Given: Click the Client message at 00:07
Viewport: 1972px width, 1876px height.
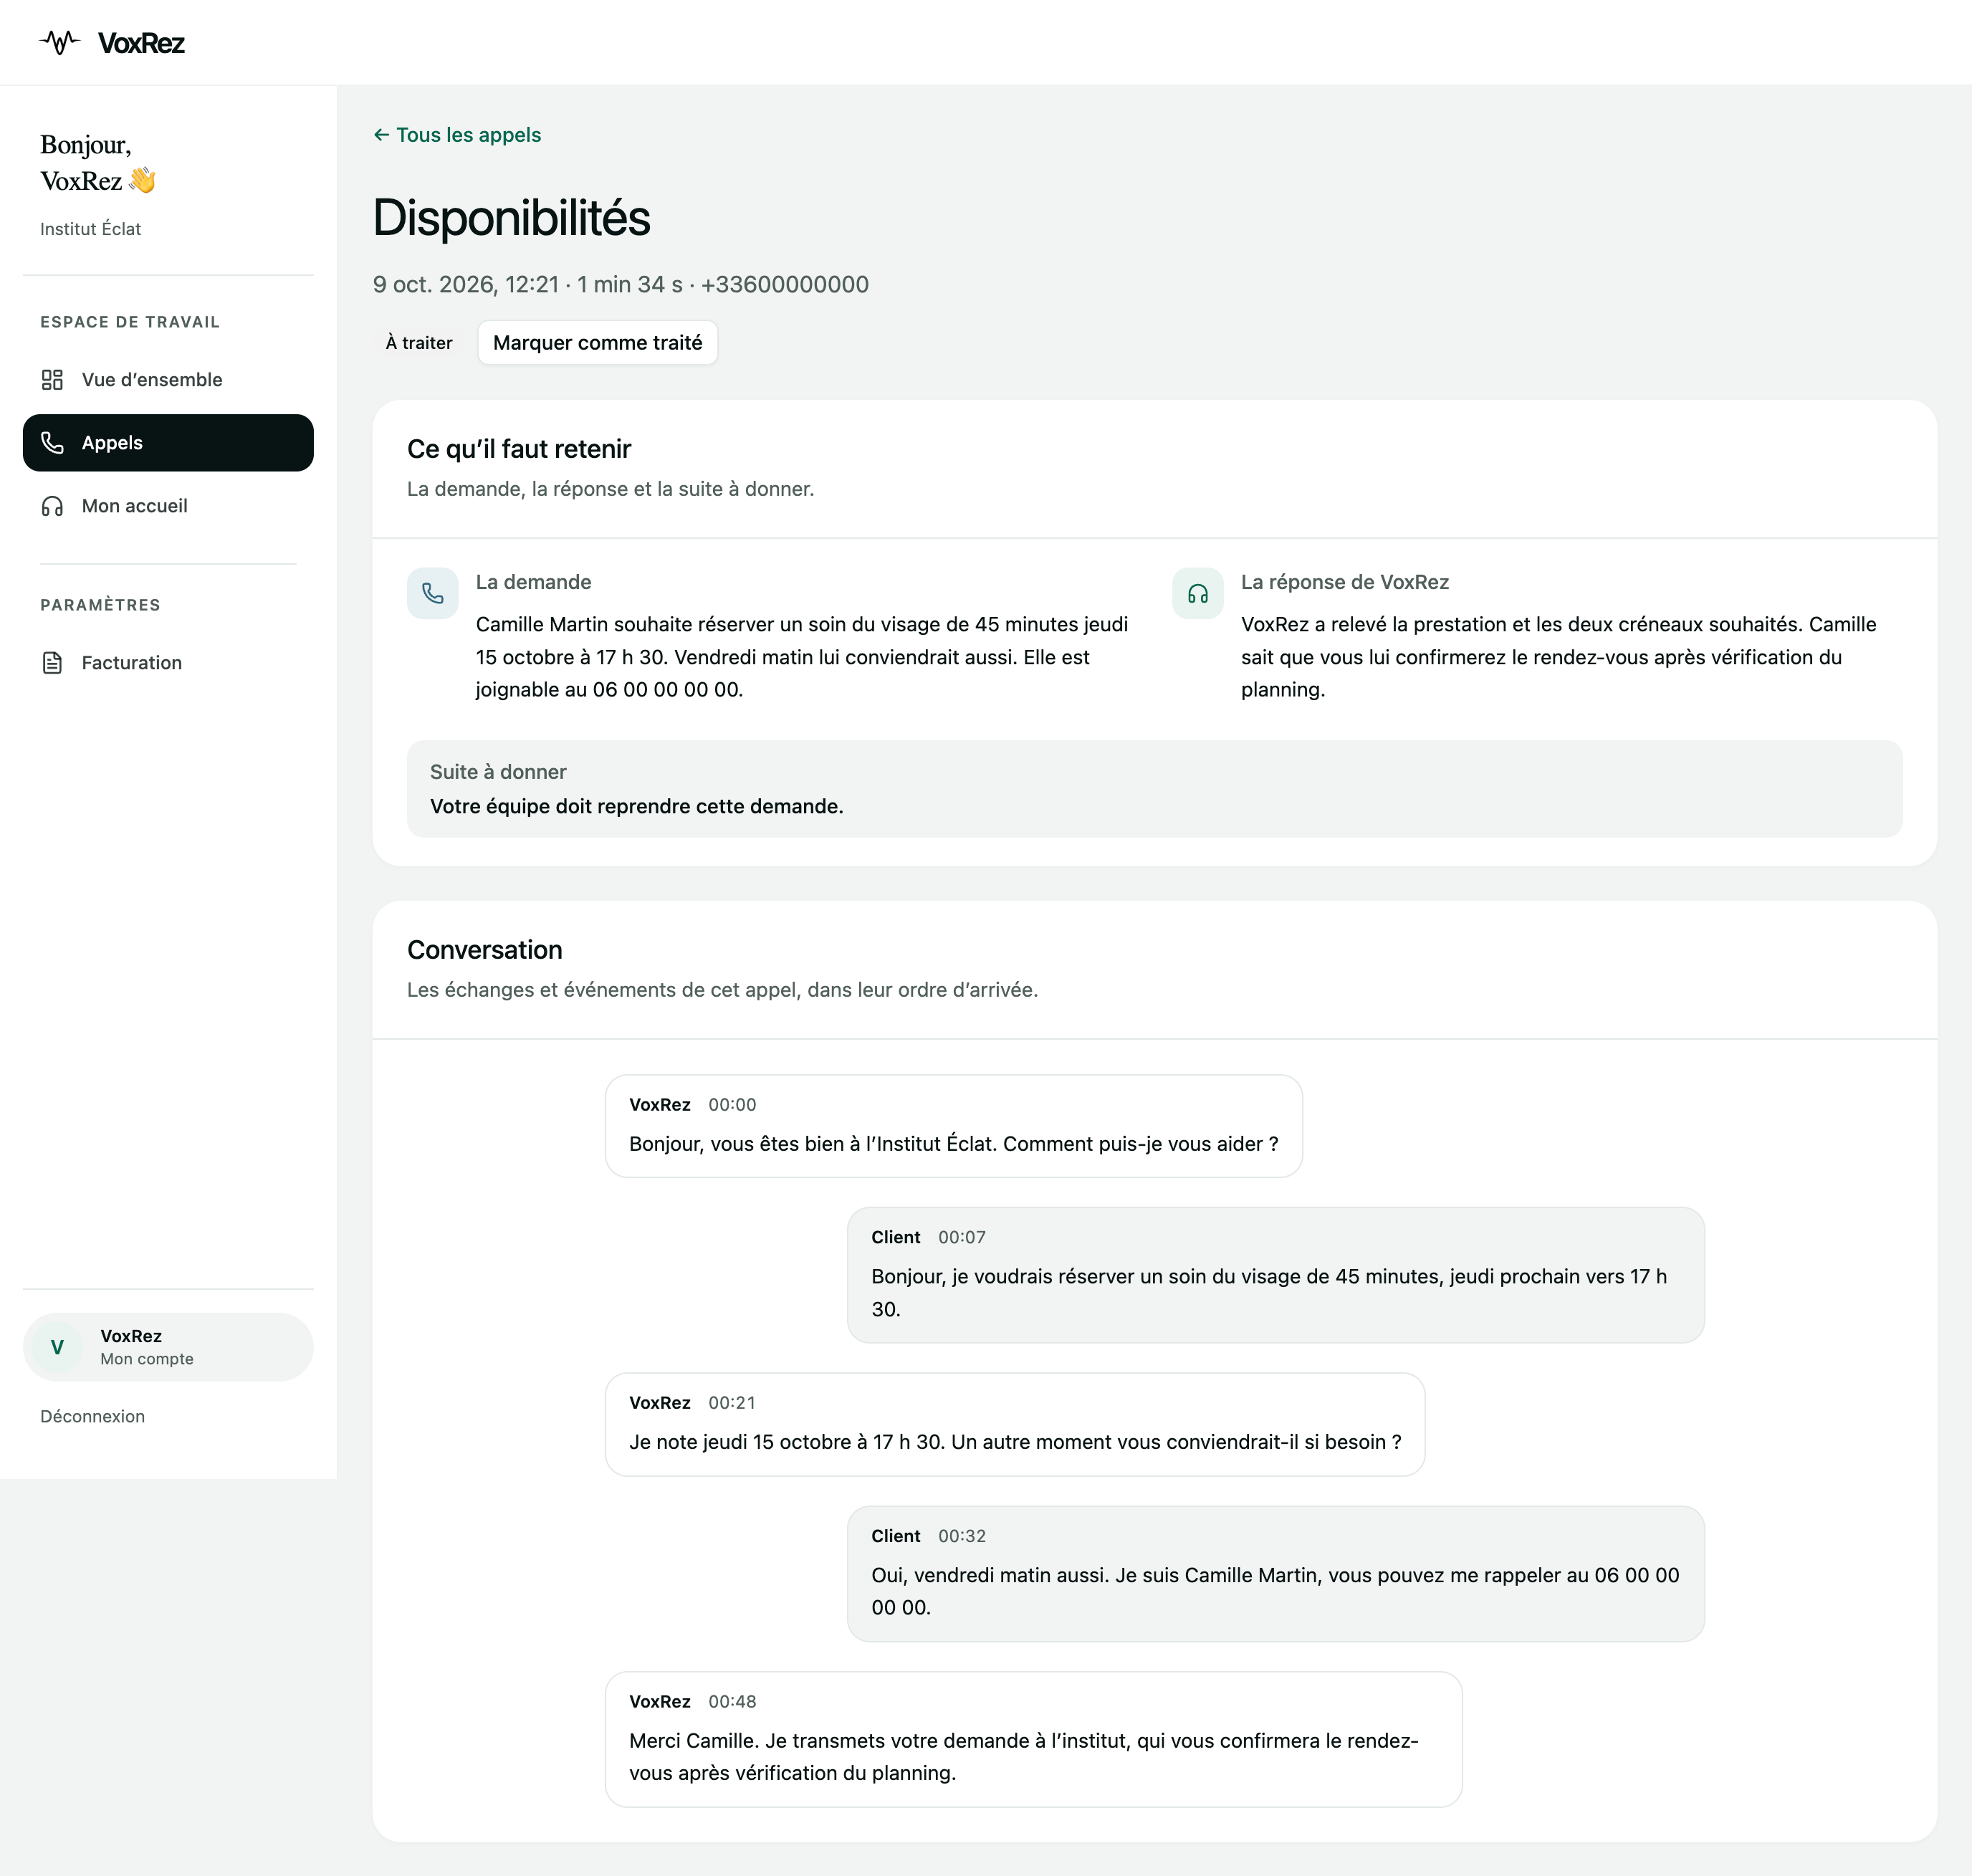Looking at the screenshot, I should pos(1276,1275).
